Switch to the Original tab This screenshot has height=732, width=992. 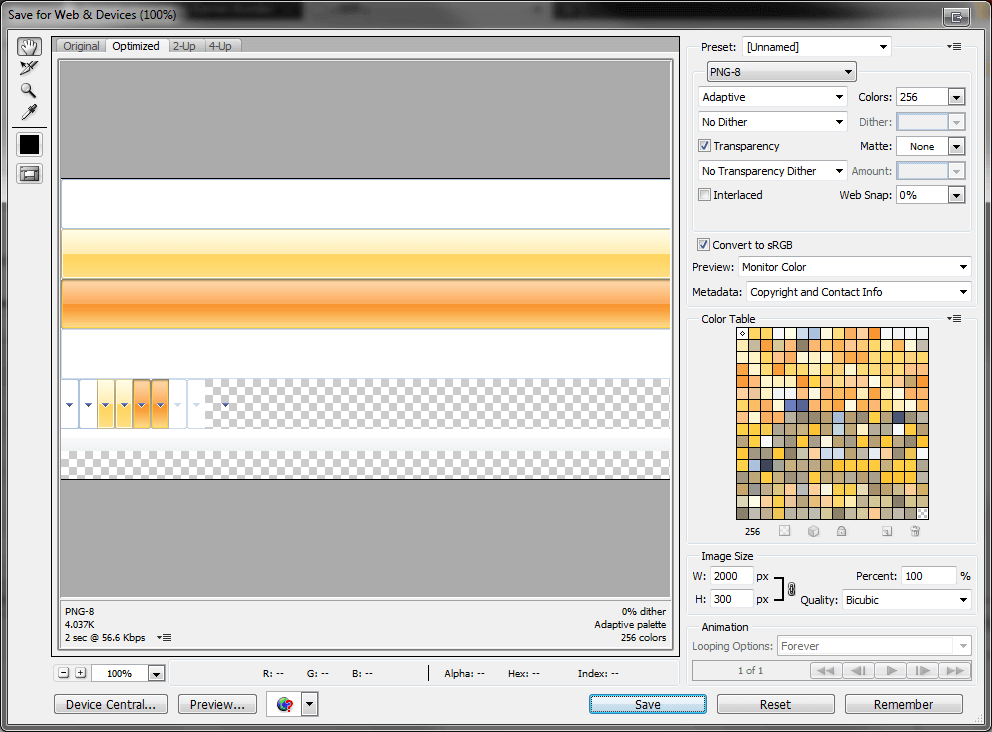81,45
